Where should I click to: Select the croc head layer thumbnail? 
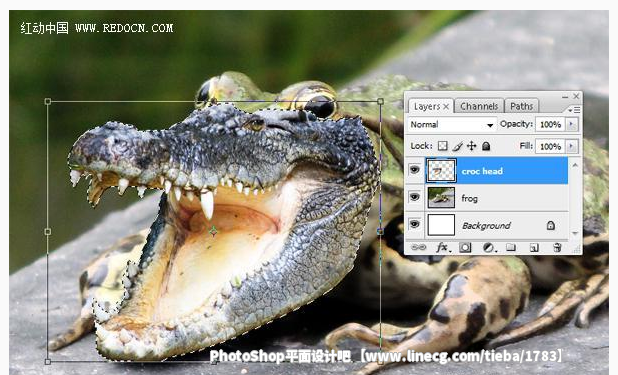click(x=441, y=170)
